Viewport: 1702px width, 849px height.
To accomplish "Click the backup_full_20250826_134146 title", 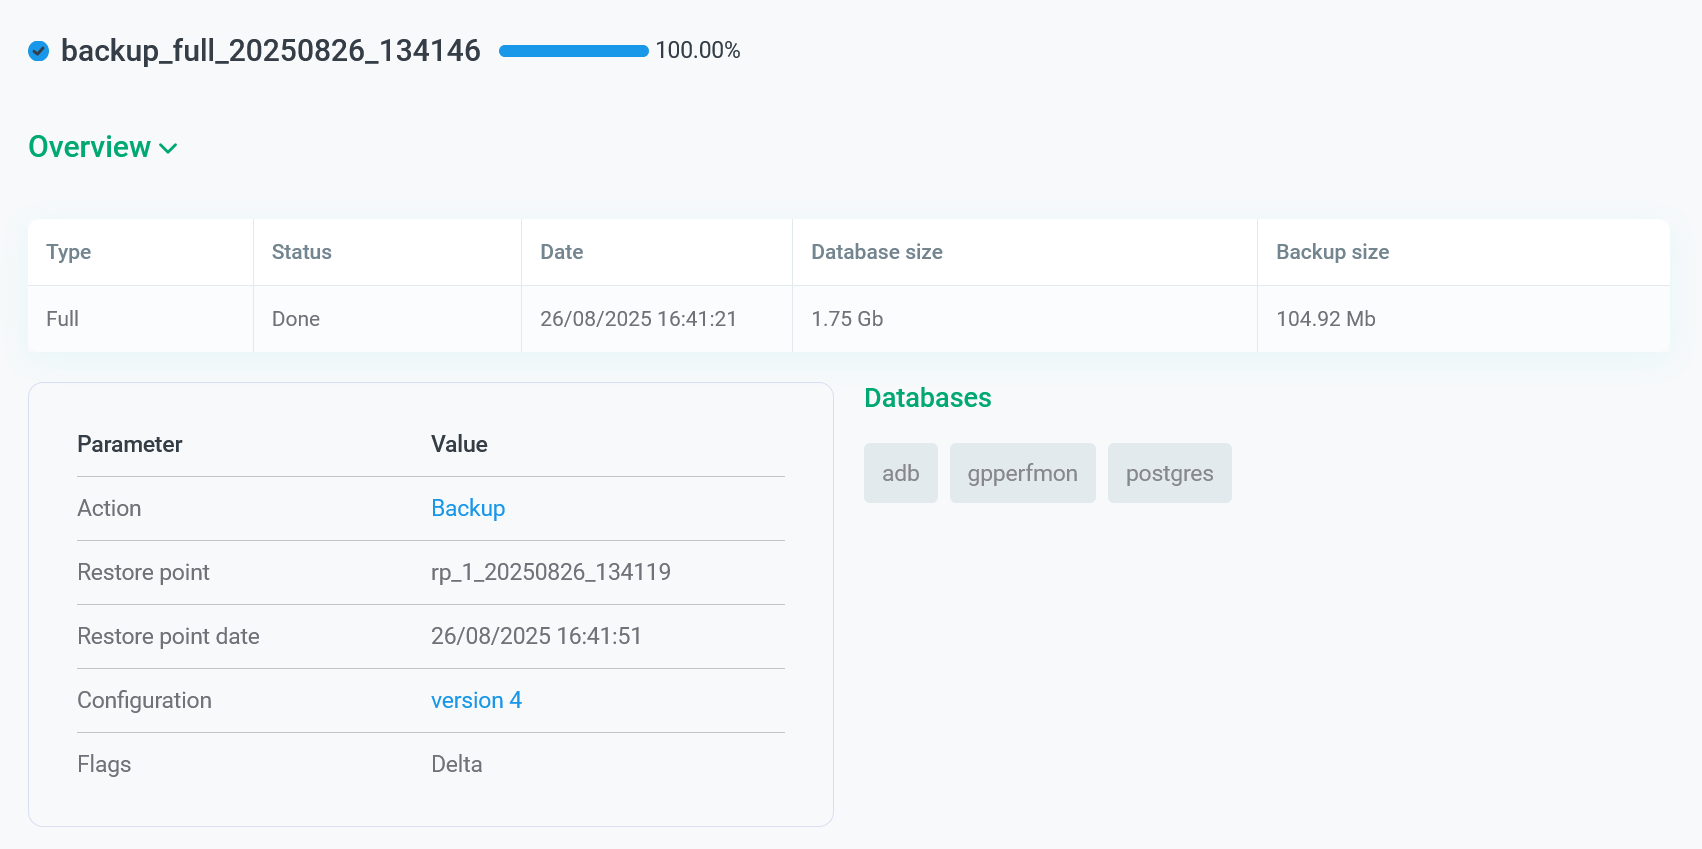I will point(271,51).
